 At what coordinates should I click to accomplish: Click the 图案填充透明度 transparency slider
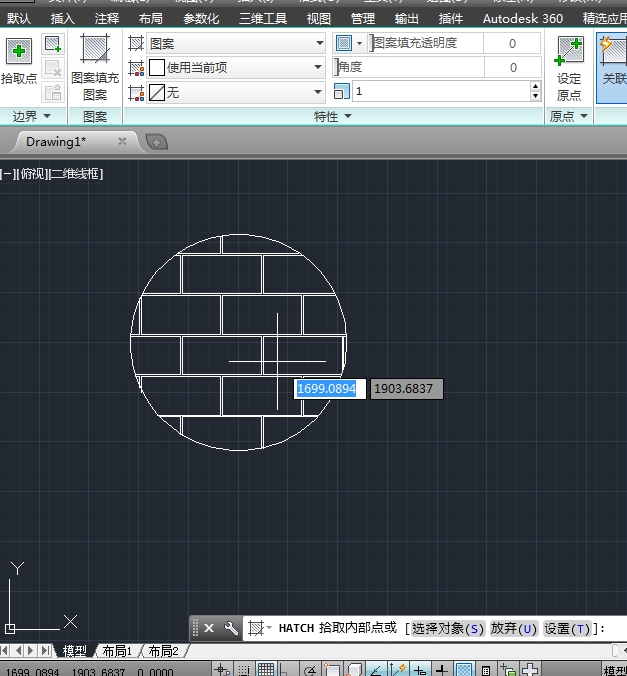[426, 43]
